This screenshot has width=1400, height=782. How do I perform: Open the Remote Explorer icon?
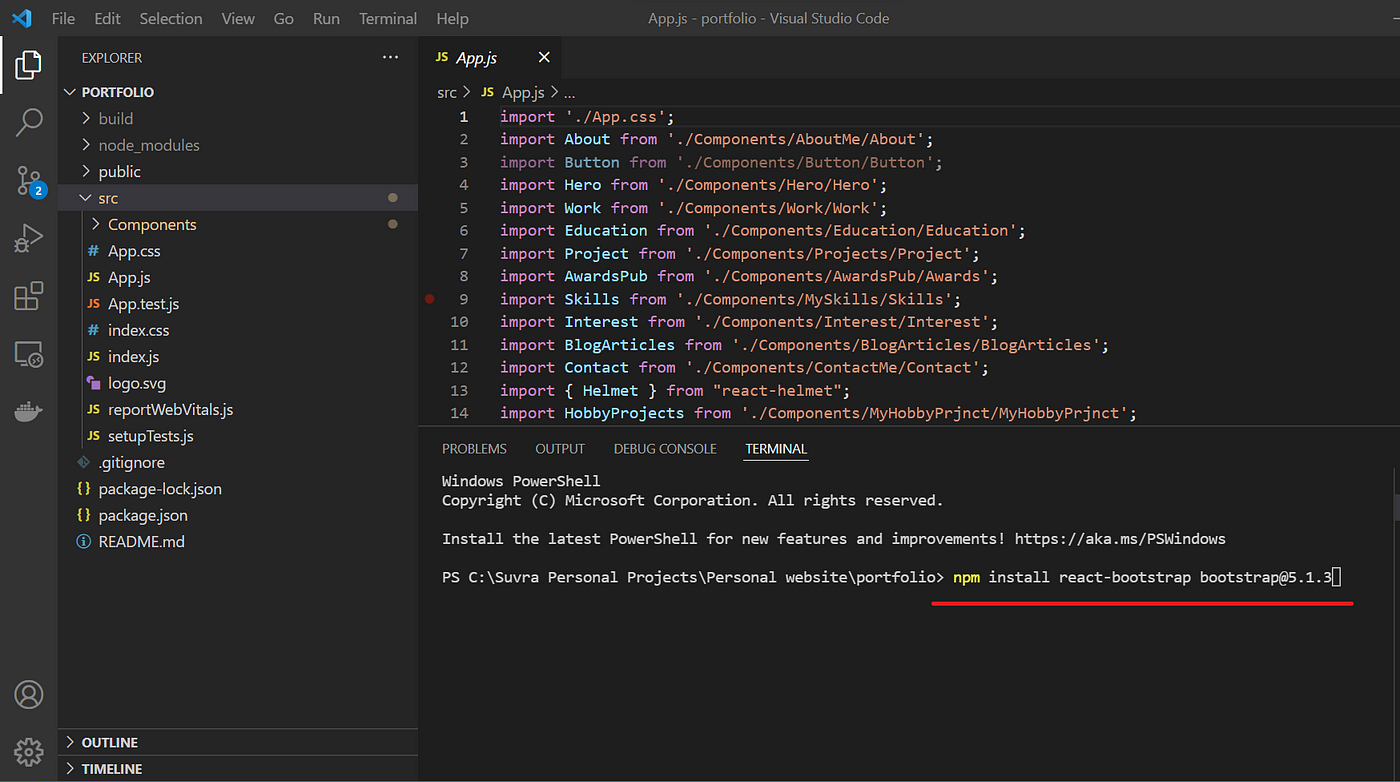[29, 354]
